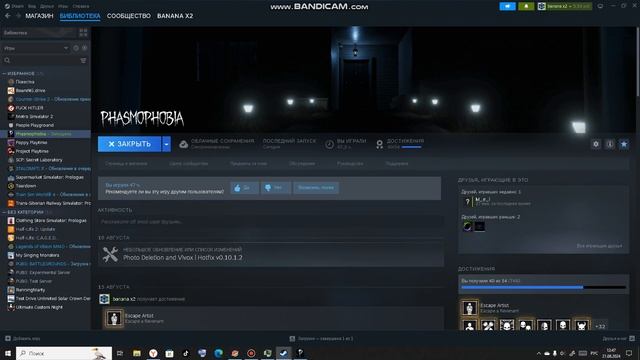Open the МАГАЗИН tab
This screenshot has width=640, height=360.
(39, 16)
